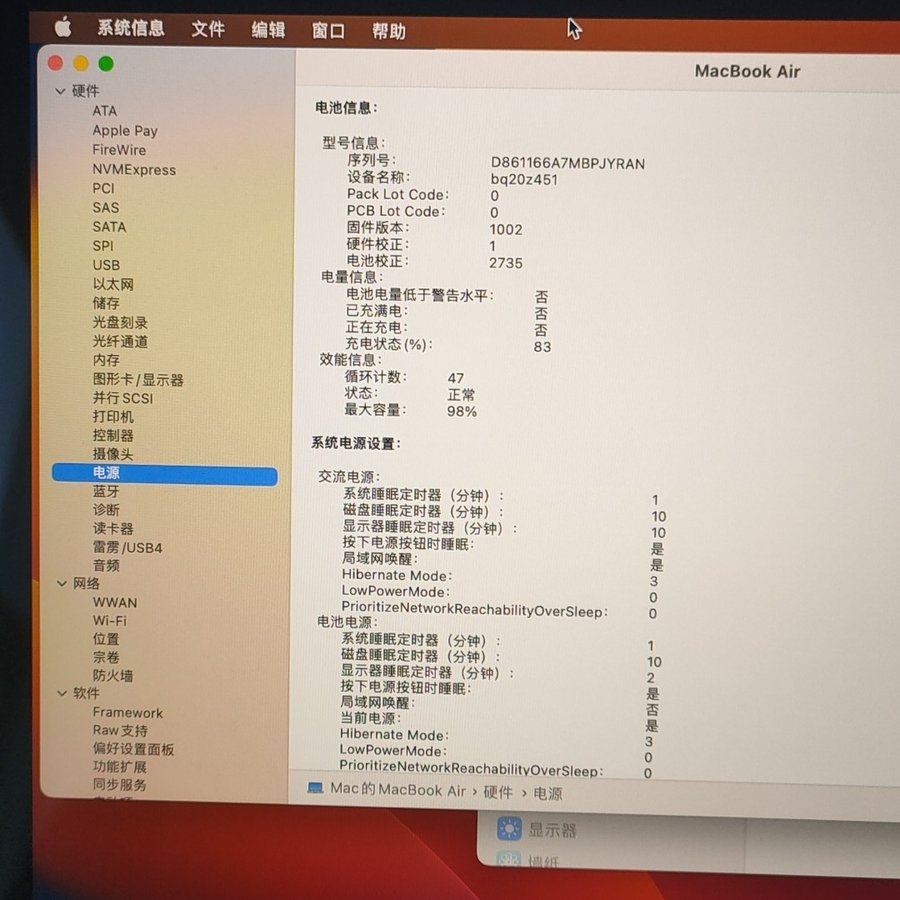
Task: Select 光纤通道 in the sidebar
Action: (120, 342)
